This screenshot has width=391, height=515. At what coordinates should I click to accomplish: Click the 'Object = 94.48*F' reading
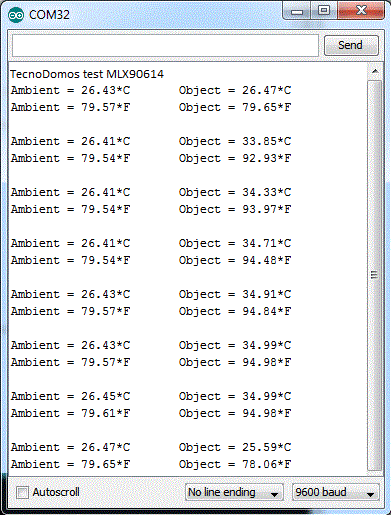coord(235,260)
